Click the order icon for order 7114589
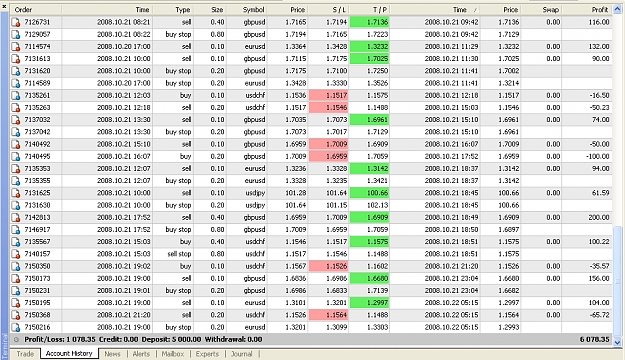The height and width of the screenshot is (360, 625). [16, 83]
